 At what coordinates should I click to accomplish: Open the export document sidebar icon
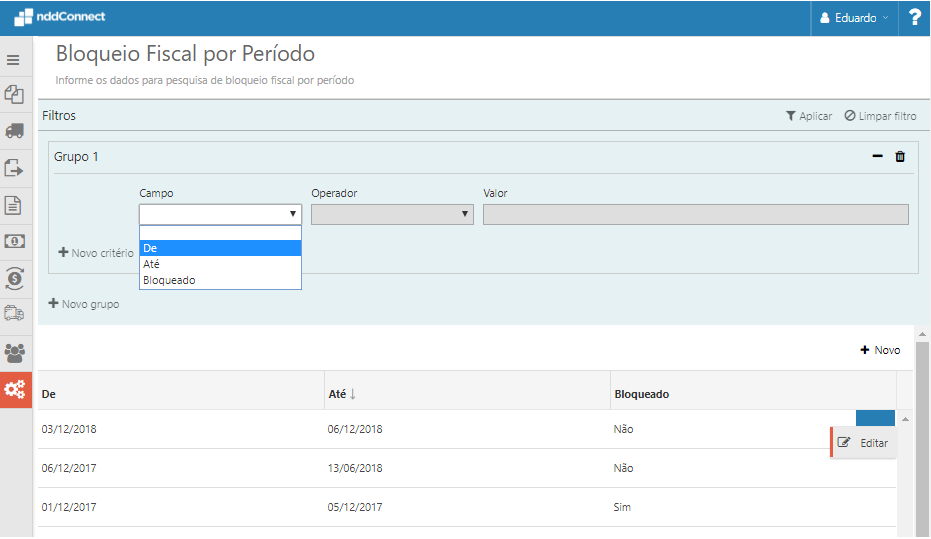tap(14, 168)
